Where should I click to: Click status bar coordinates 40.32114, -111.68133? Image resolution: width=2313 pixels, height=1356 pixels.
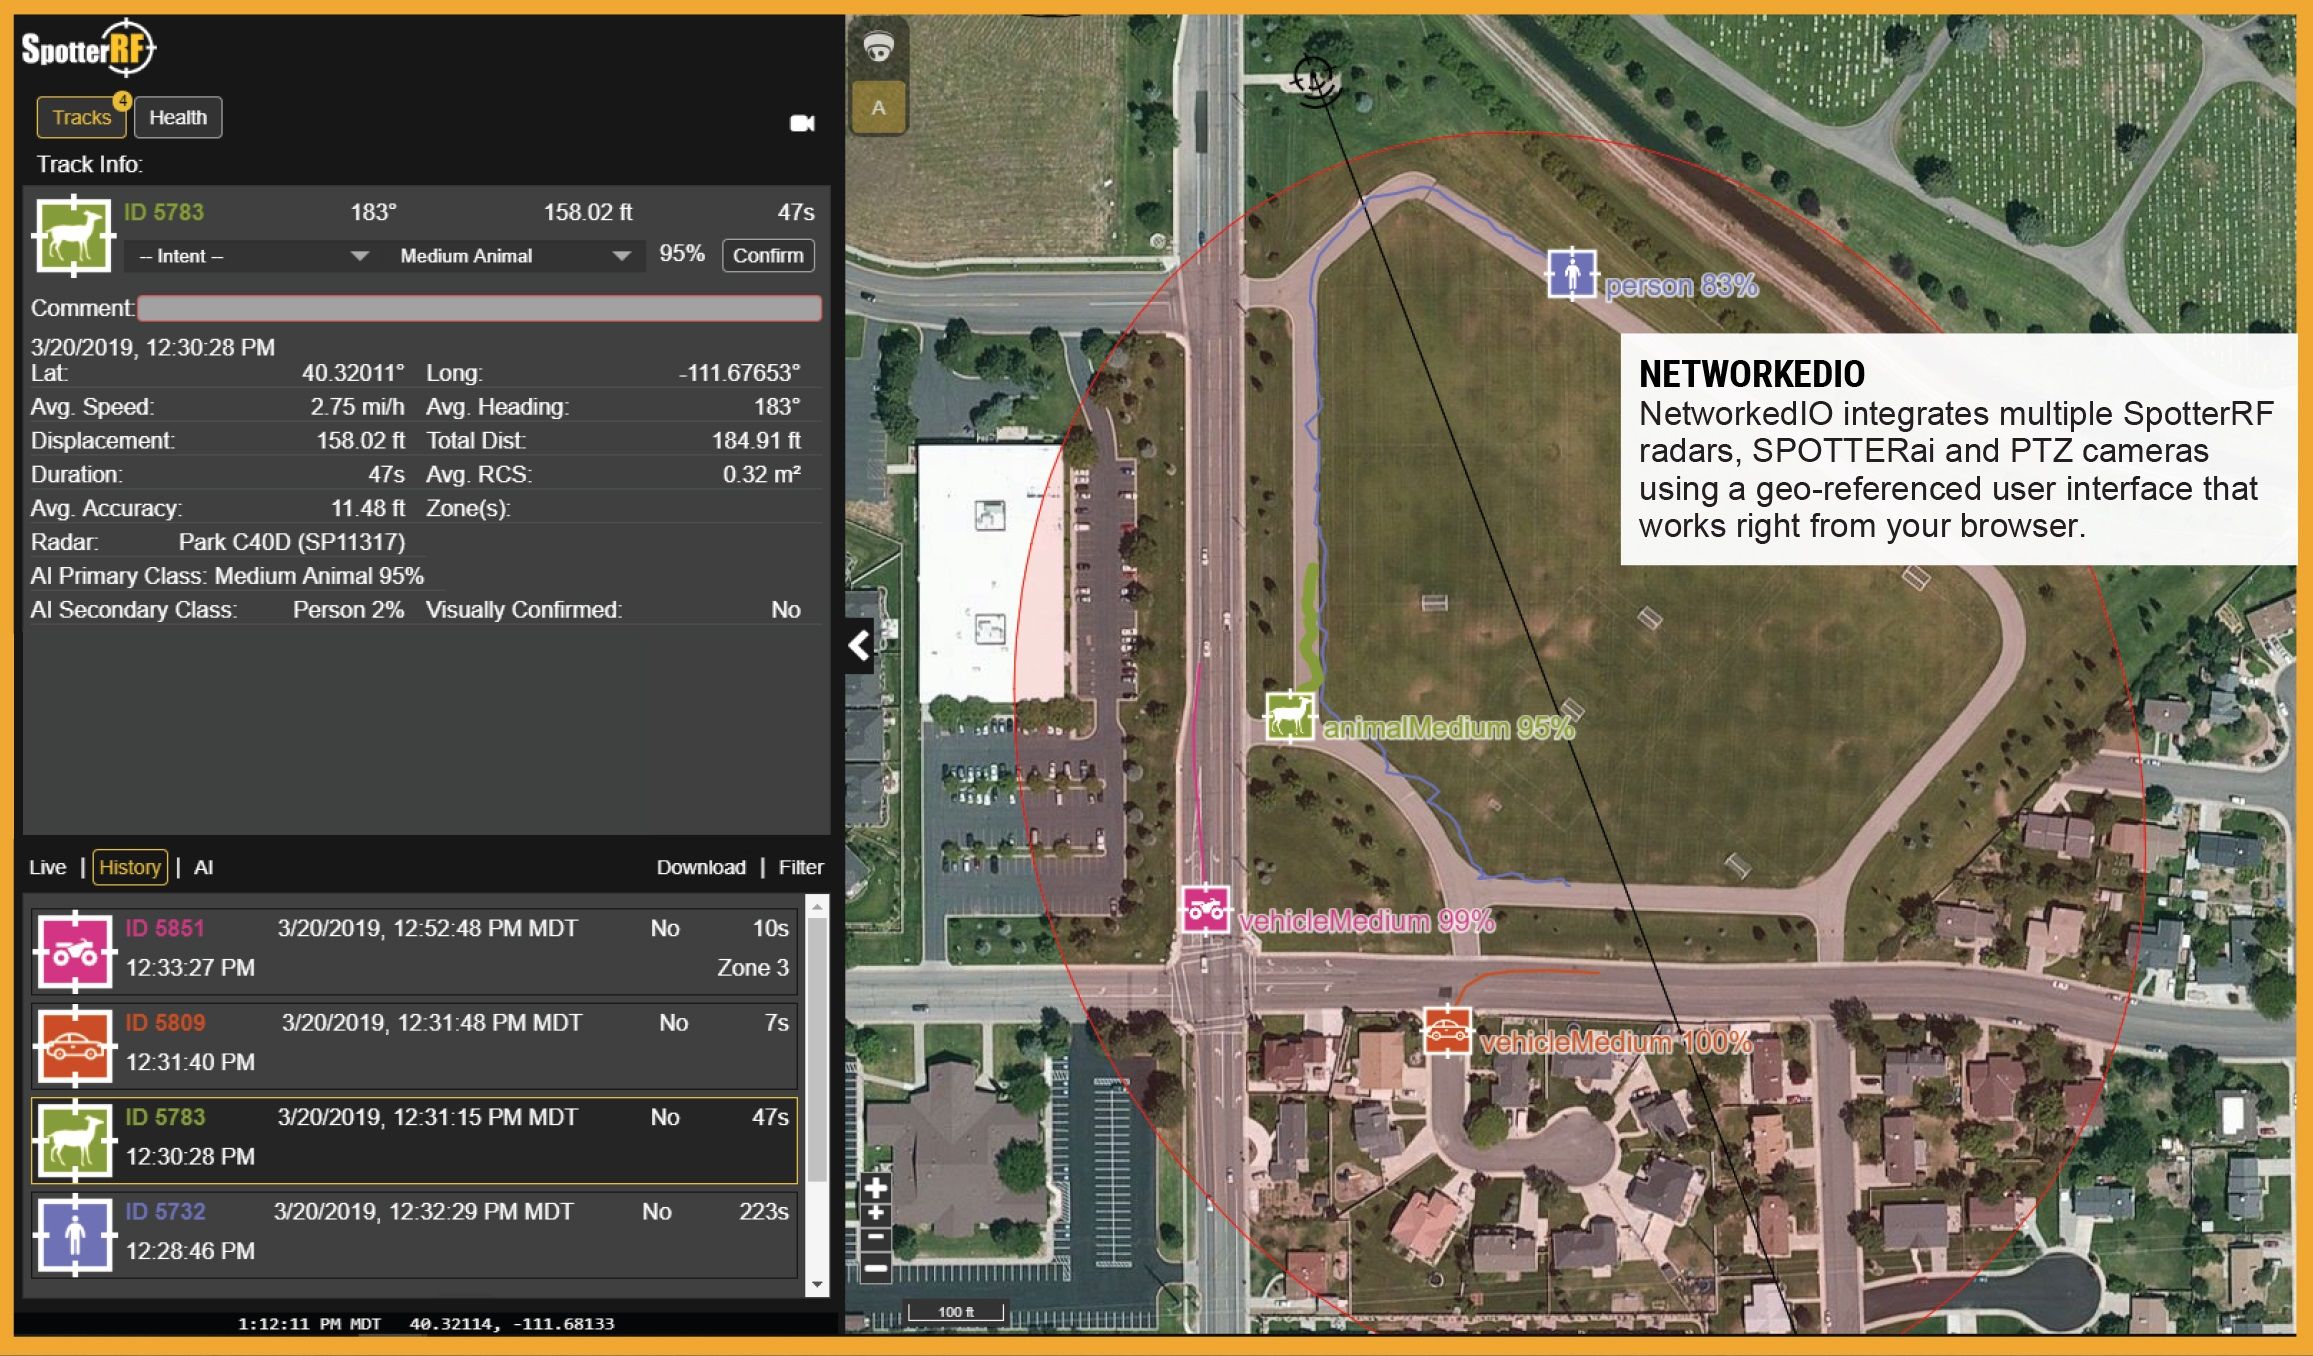[512, 1324]
